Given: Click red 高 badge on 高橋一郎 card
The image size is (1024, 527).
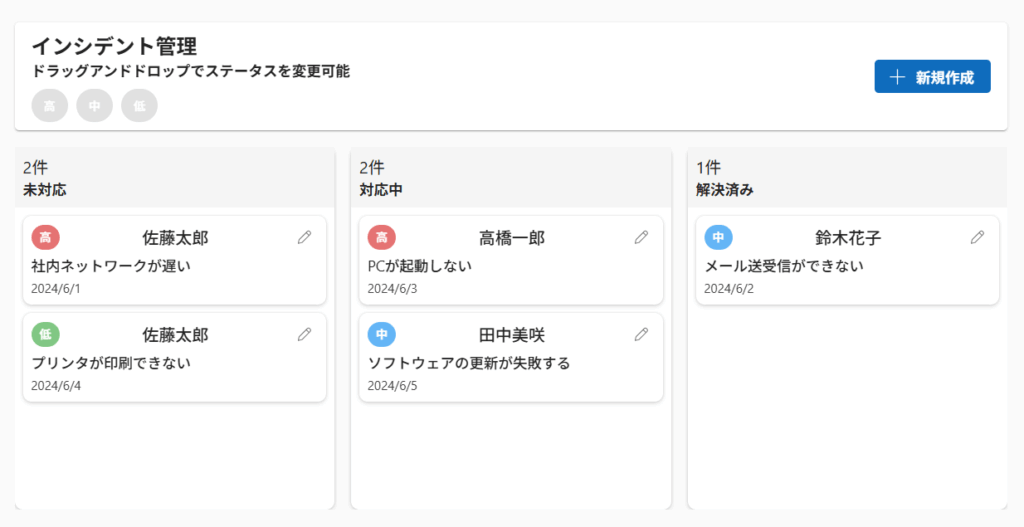Looking at the screenshot, I should (382, 237).
